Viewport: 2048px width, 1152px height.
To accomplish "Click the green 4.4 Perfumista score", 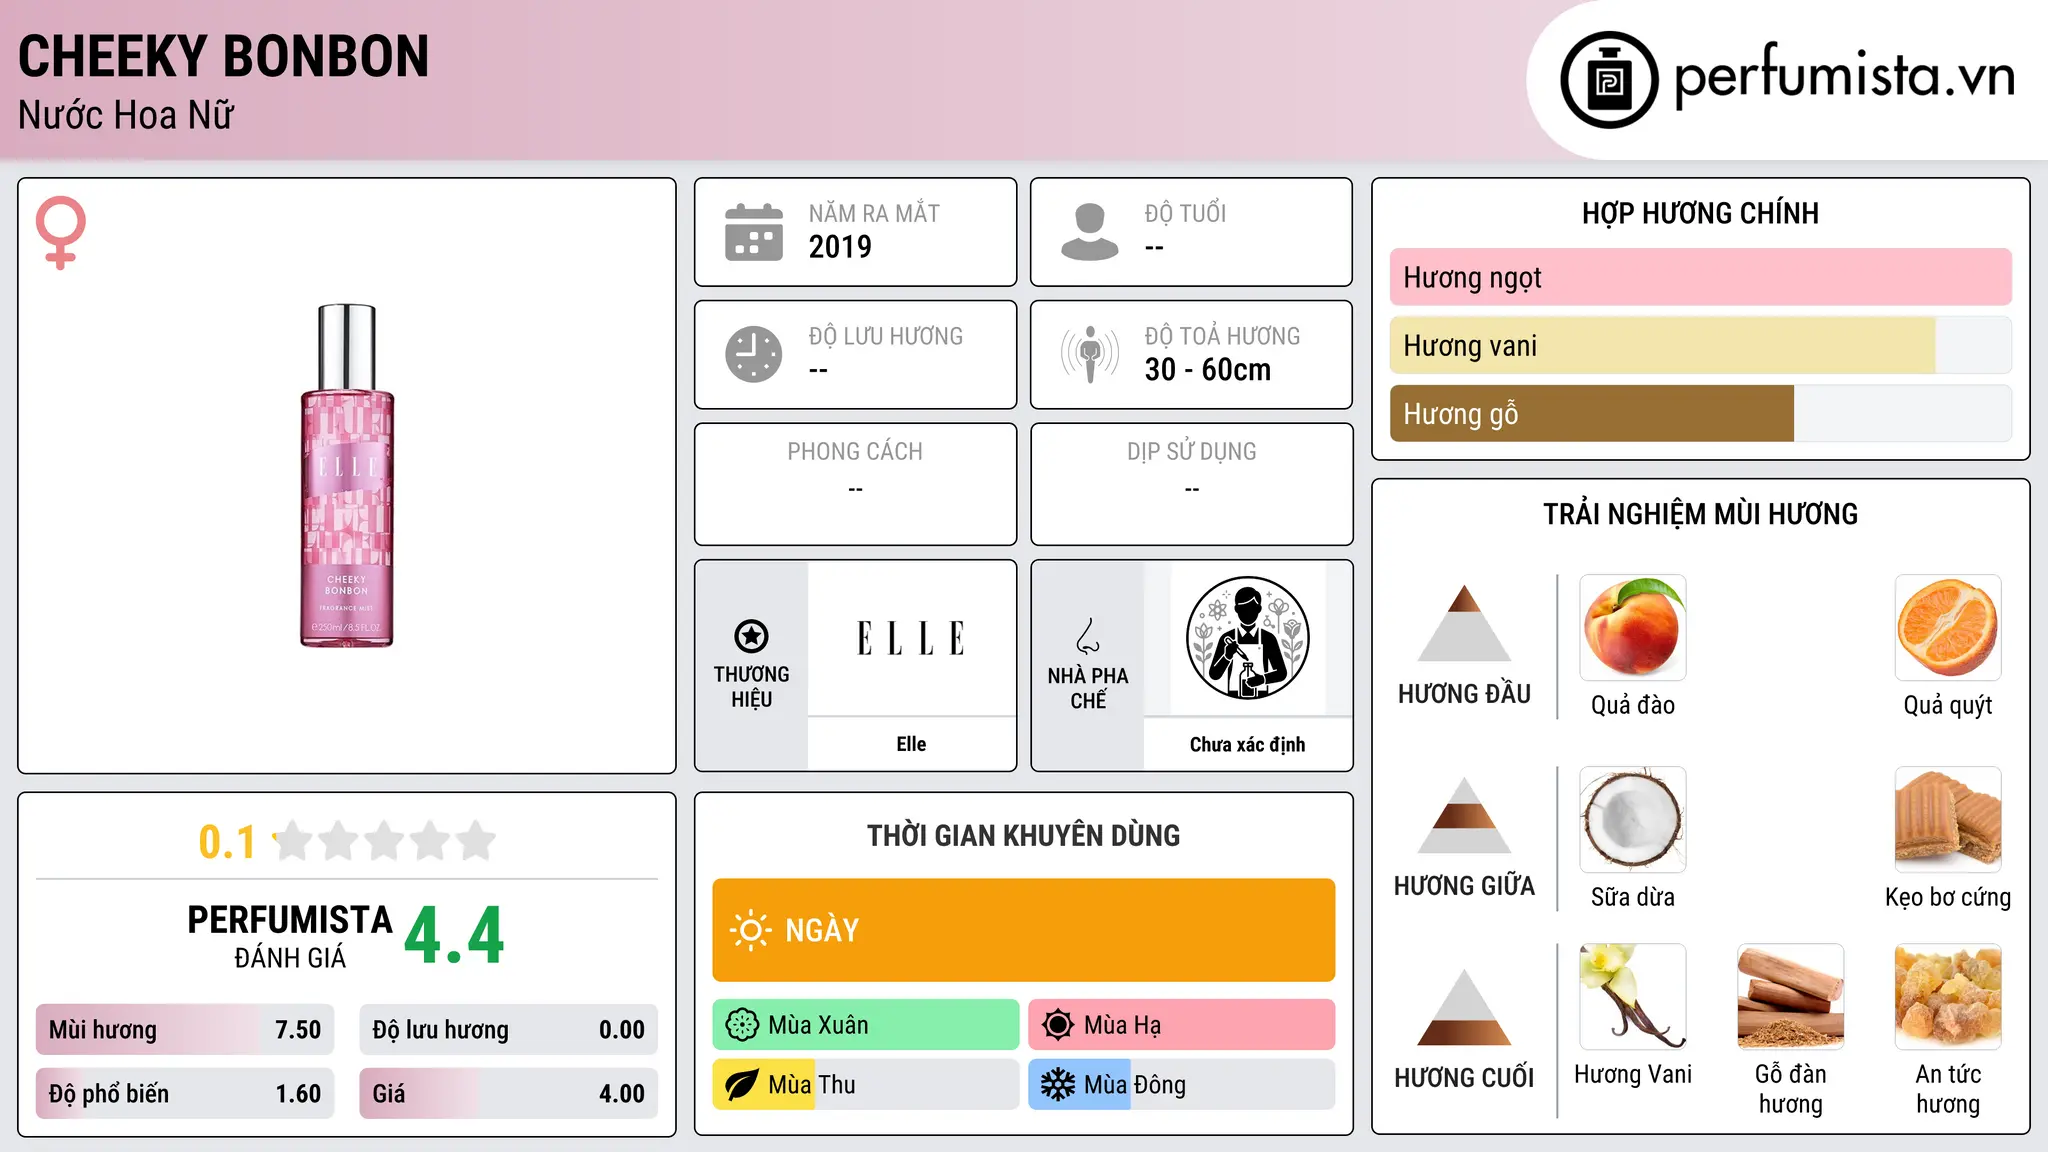I will tap(455, 936).
